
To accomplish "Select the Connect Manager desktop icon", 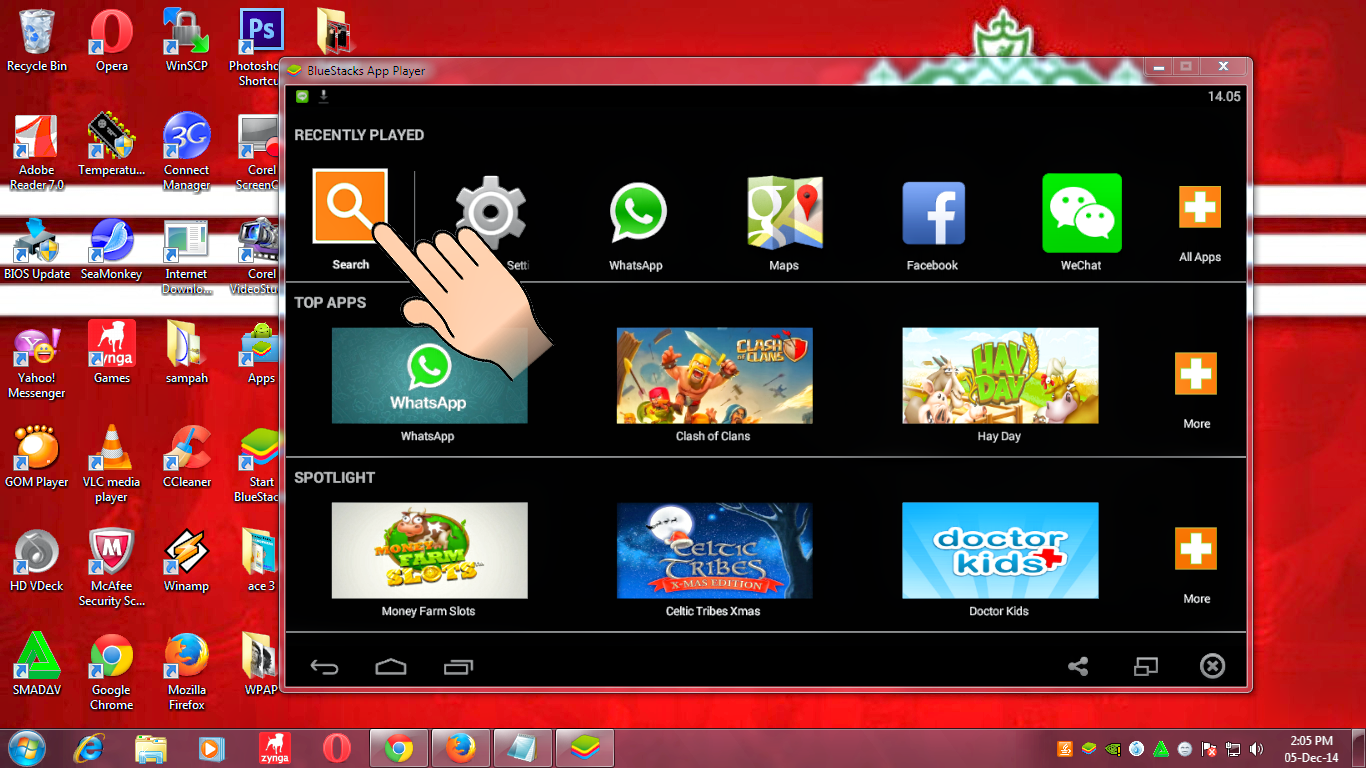I will [x=186, y=152].
